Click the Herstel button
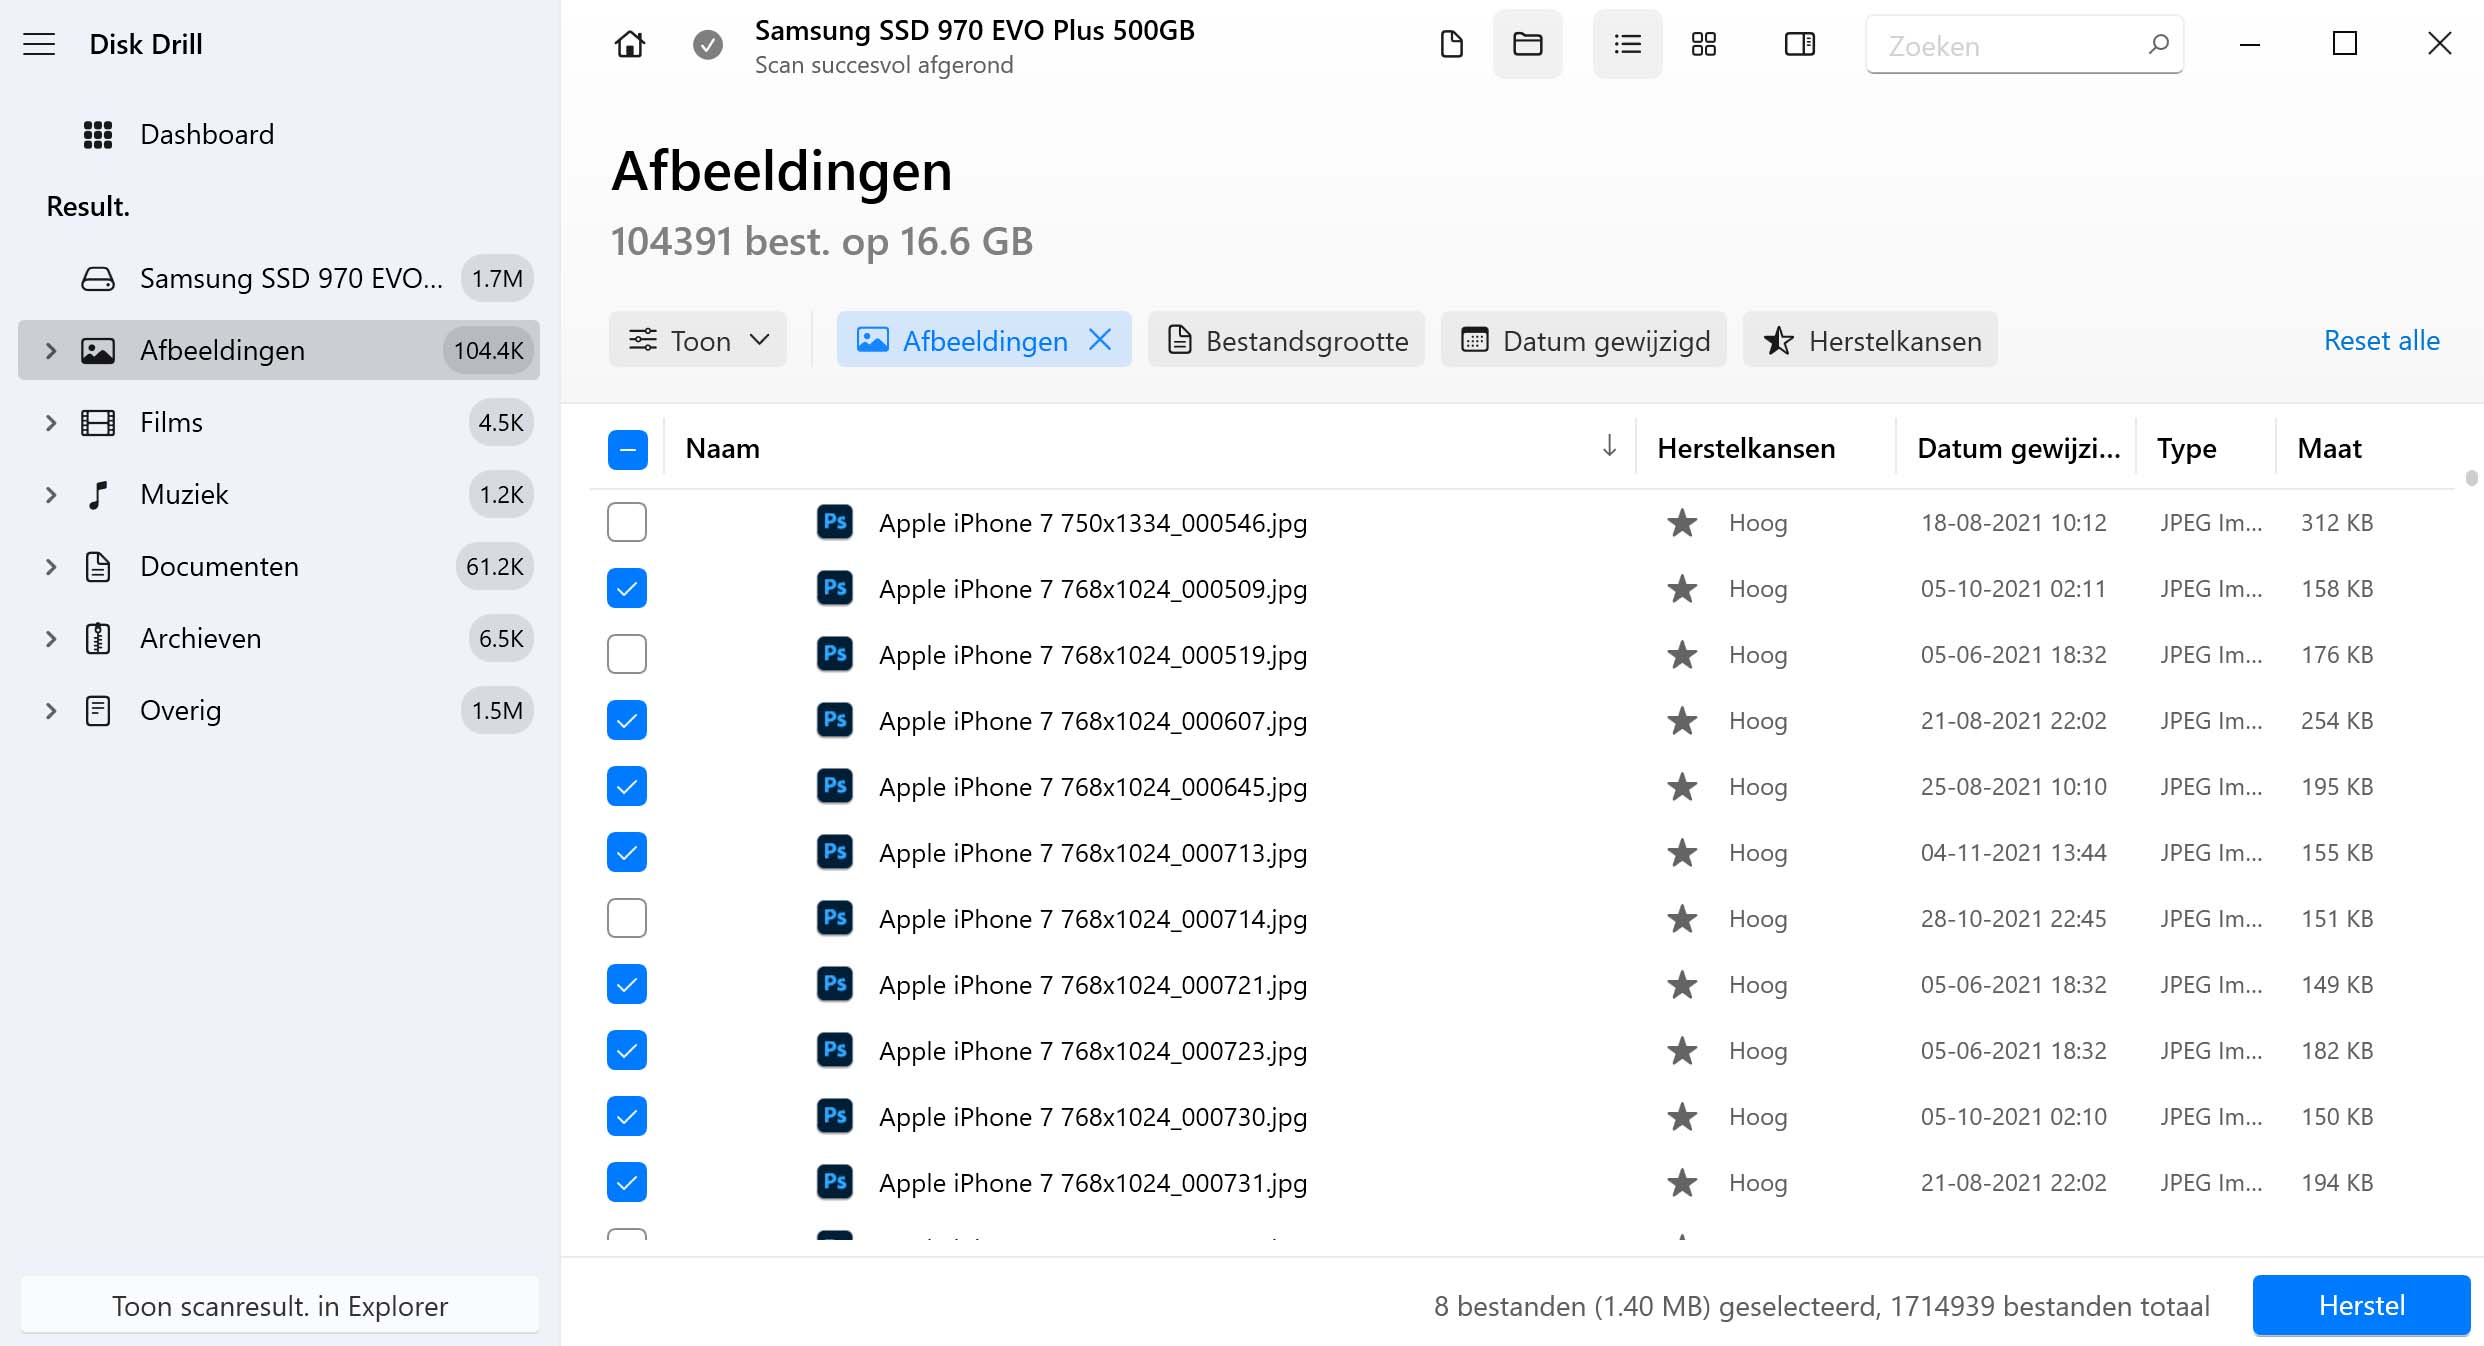 2361,1305
